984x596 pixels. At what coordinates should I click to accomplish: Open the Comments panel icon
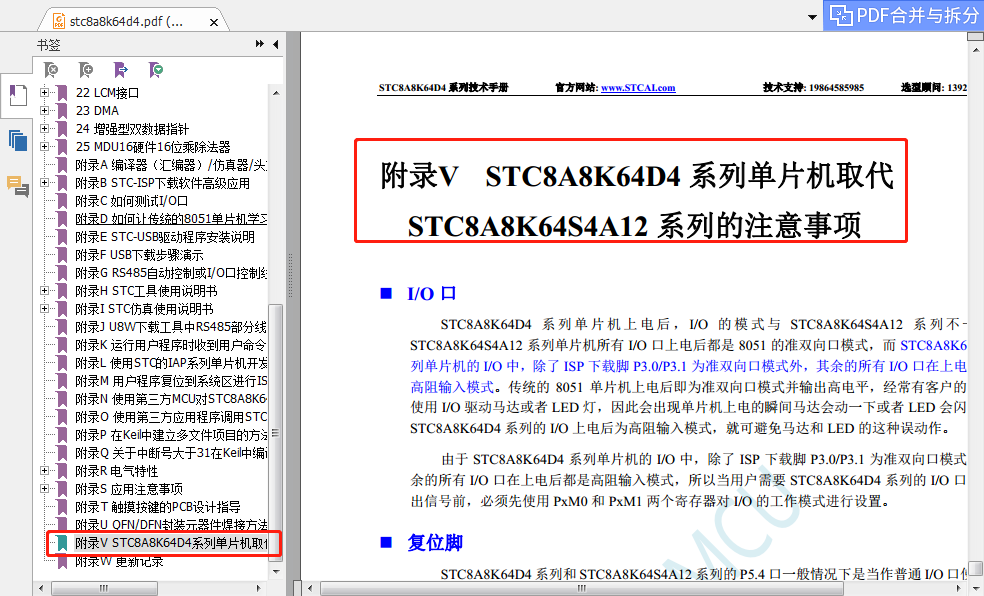click(18, 186)
